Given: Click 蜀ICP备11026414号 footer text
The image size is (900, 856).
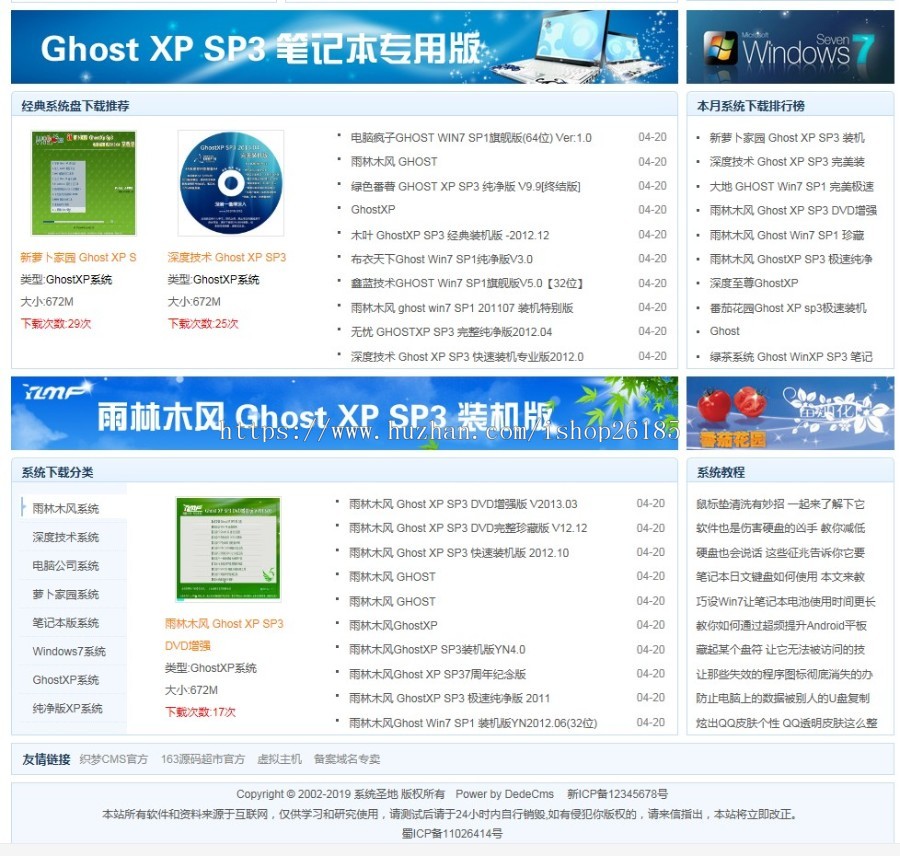Looking at the screenshot, I should coord(452,833).
